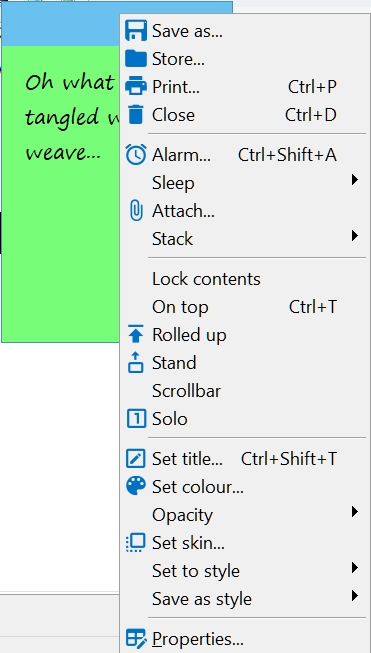Click the folder icon beside Store
Image resolution: width=371 pixels, height=653 pixels.
tap(136, 59)
